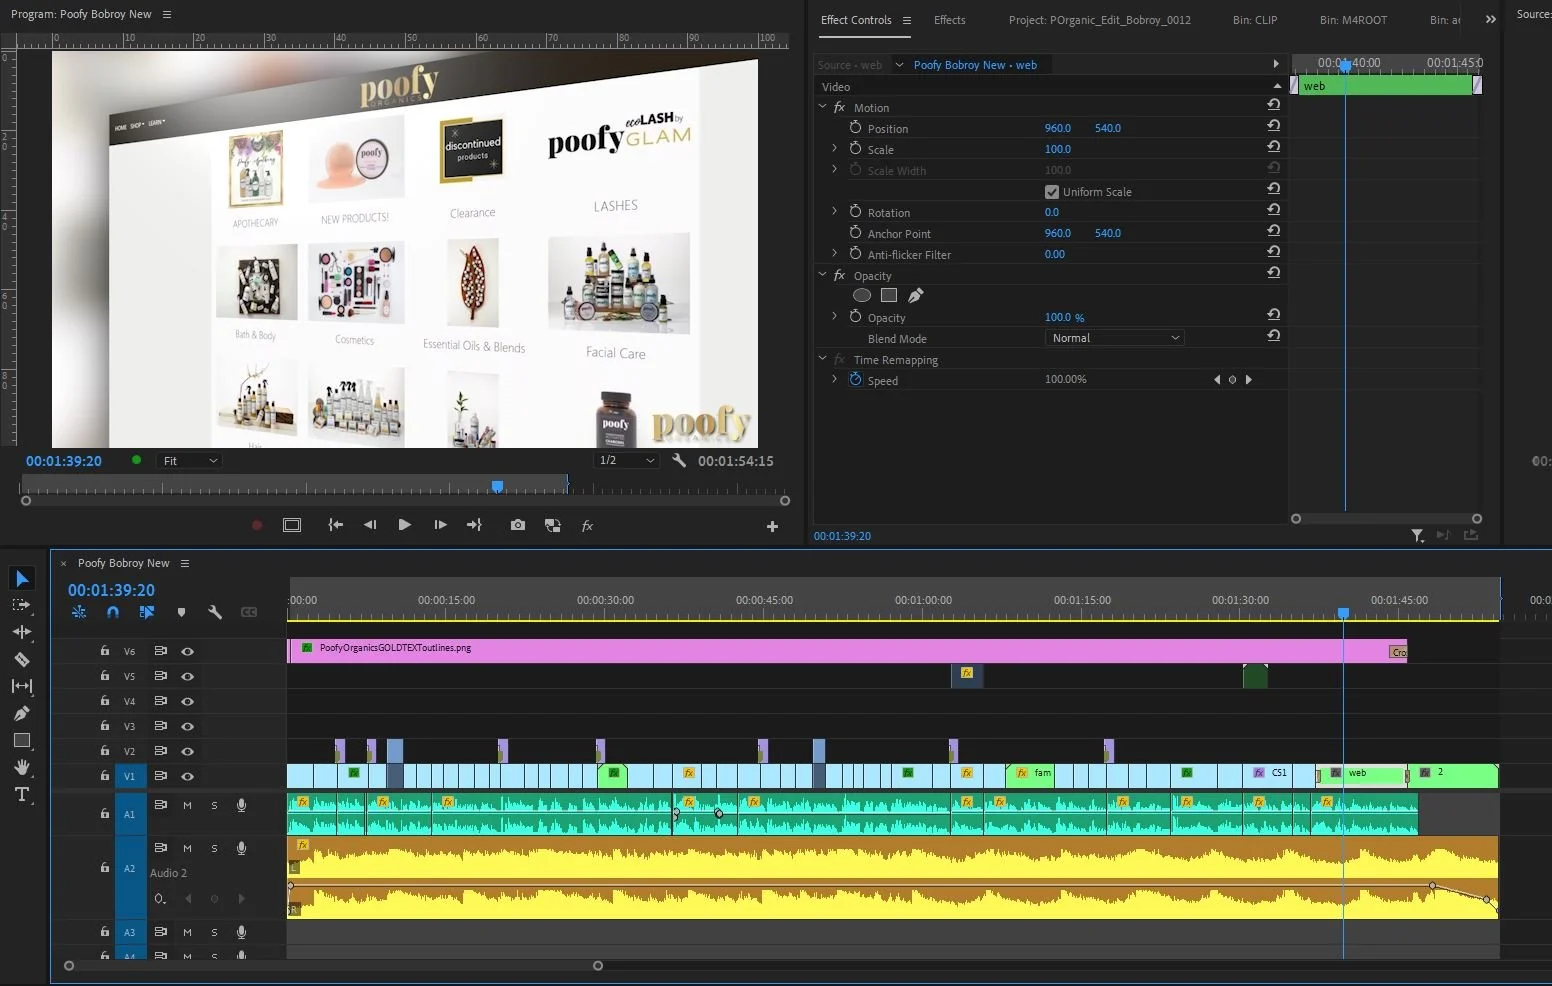
Task: Click the Play button in Program monitor
Action: coord(404,525)
